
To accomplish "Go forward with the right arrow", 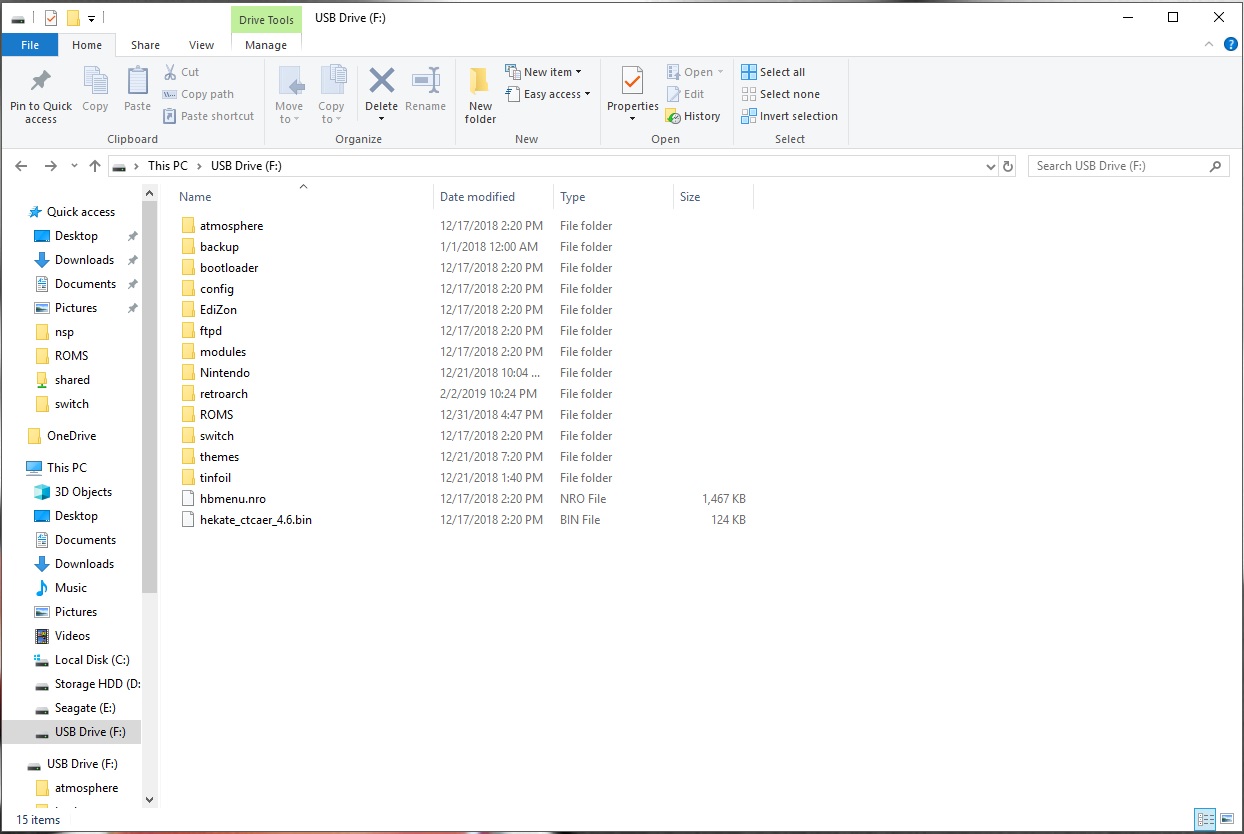I will (x=51, y=166).
